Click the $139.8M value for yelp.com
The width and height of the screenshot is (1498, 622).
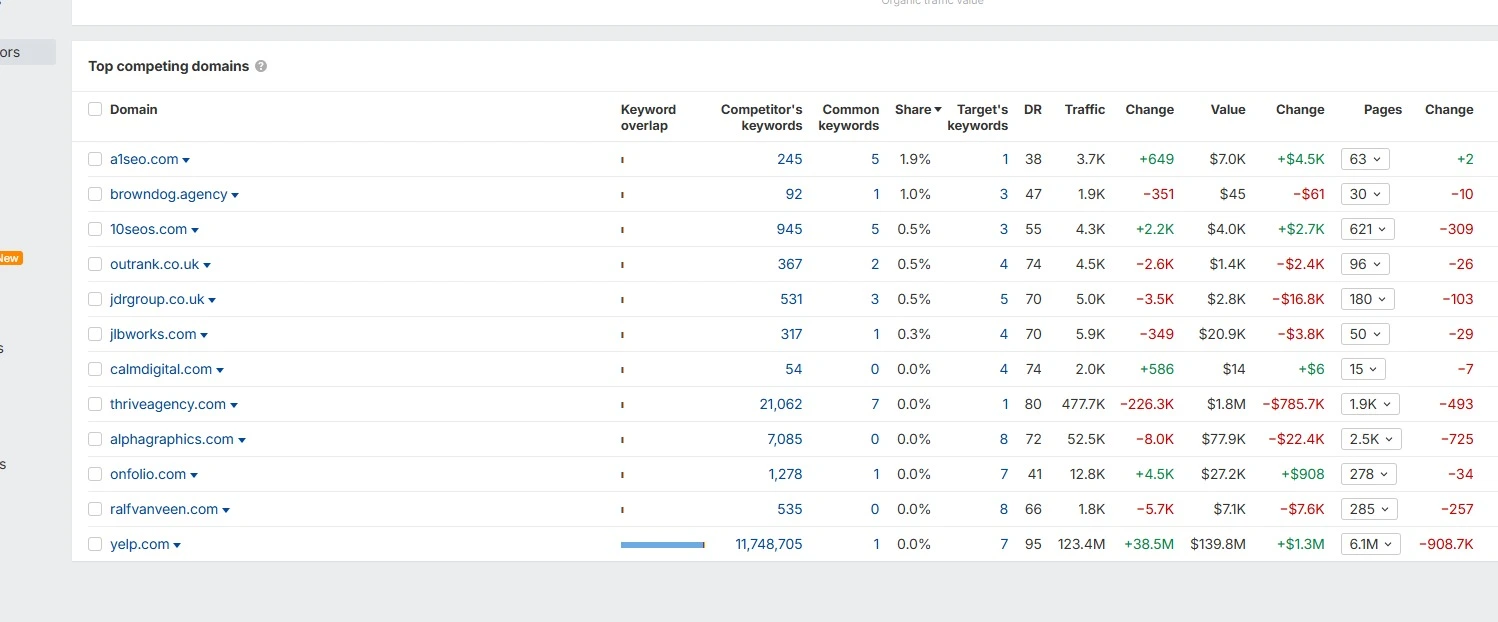click(1218, 544)
